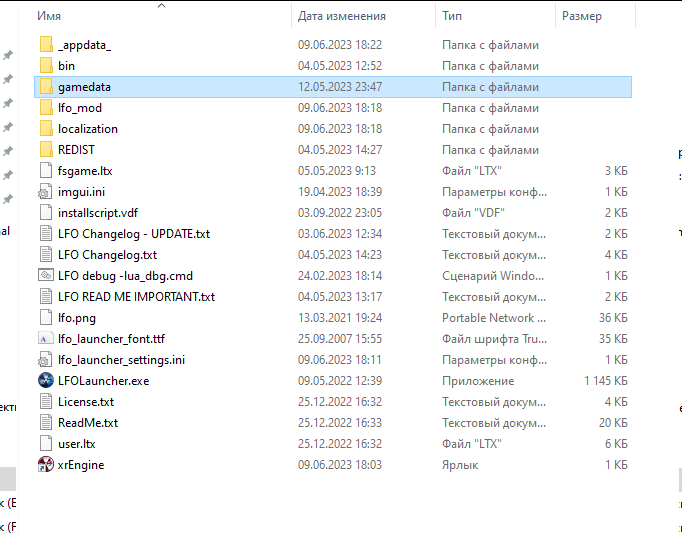Click the sort arrow above Имя column
682x535 pixels.
click(x=161, y=5)
